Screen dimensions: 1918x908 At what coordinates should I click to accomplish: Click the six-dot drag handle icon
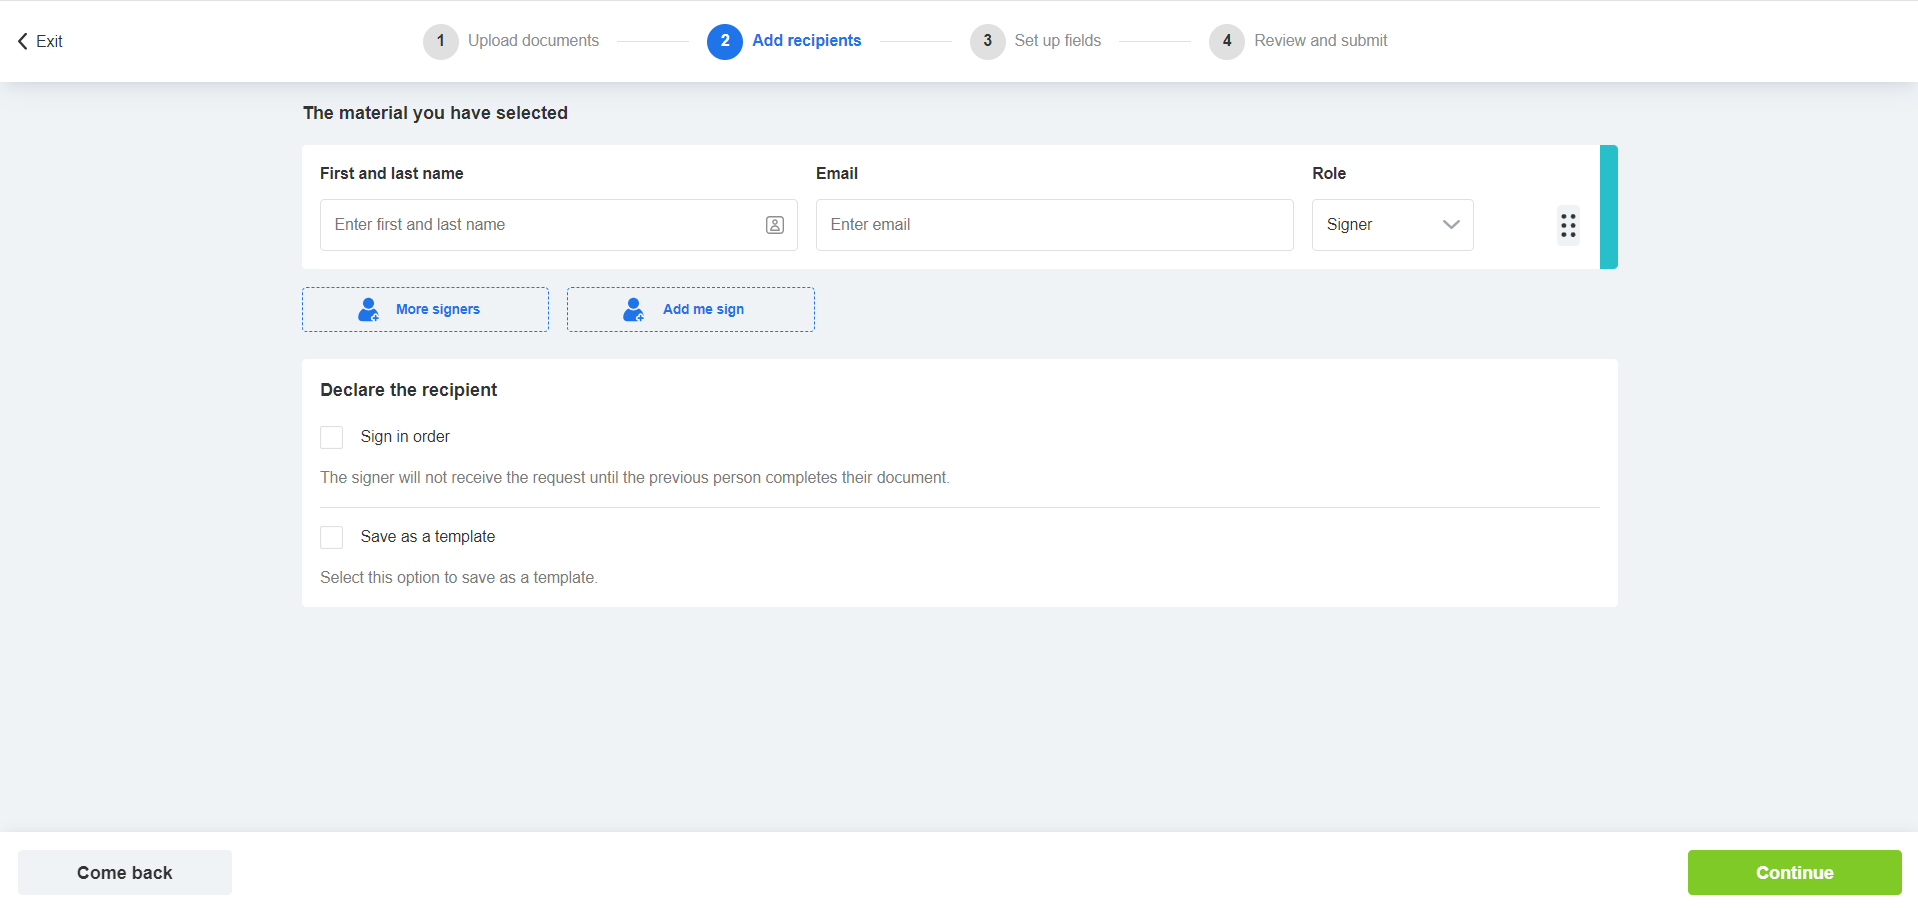click(1567, 225)
